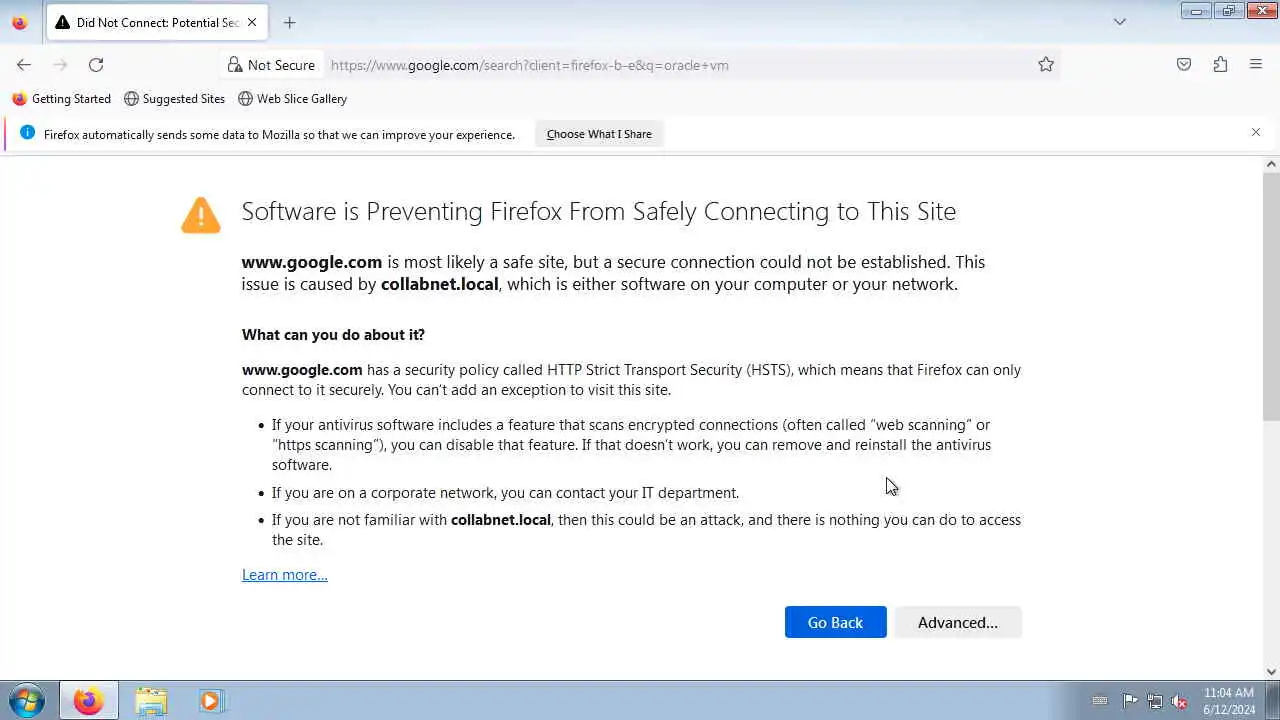Bookmark this page with the star icon
Viewport: 1280px width, 720px height.
coord(1046,65)
